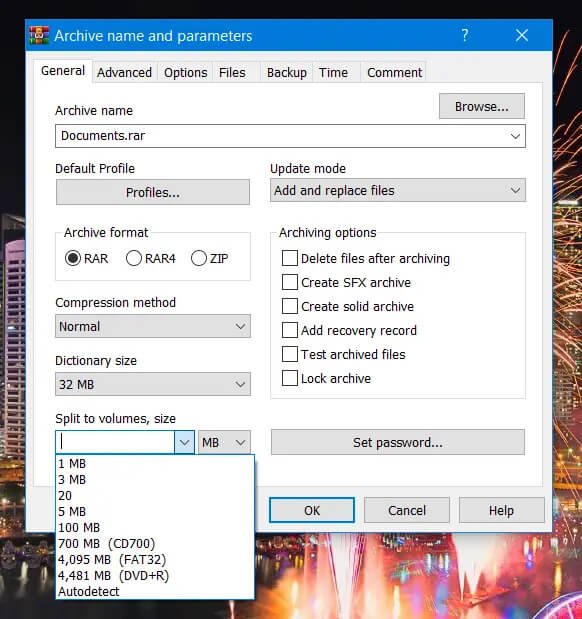Select the RAR archive format
The image size is (582, 619).
[73, 258]
